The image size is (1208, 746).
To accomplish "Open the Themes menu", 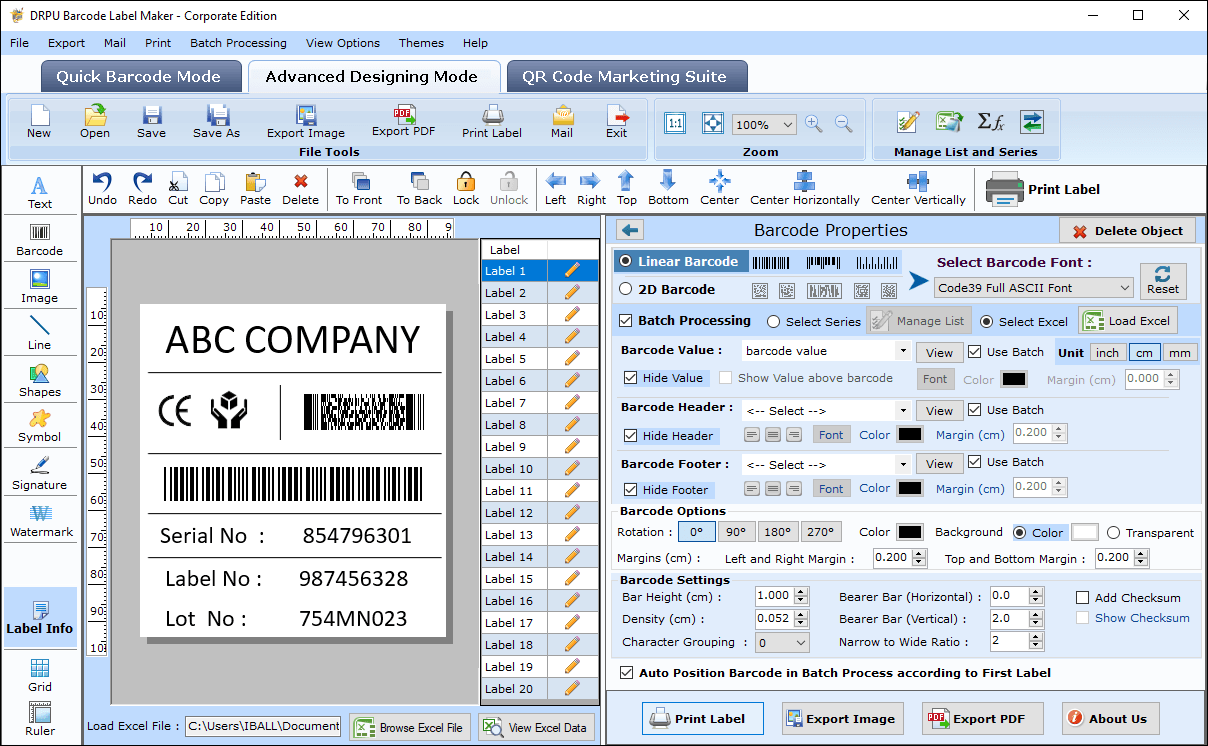I will click(421, 43).
